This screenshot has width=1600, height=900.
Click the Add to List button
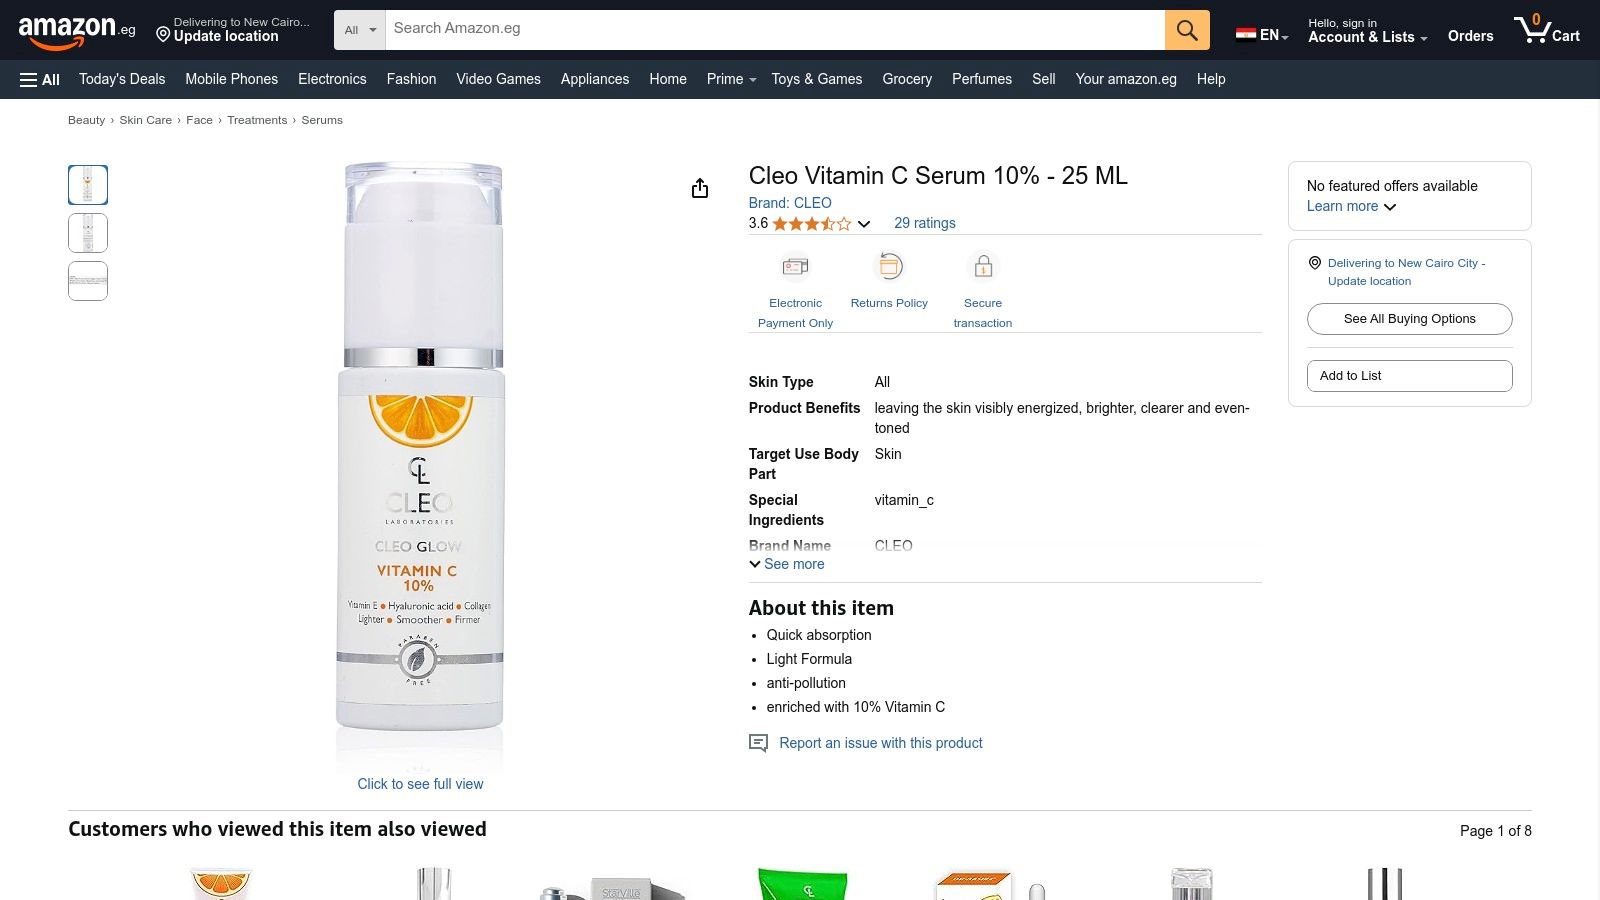pyautogui.click(x=1410, y=376)
